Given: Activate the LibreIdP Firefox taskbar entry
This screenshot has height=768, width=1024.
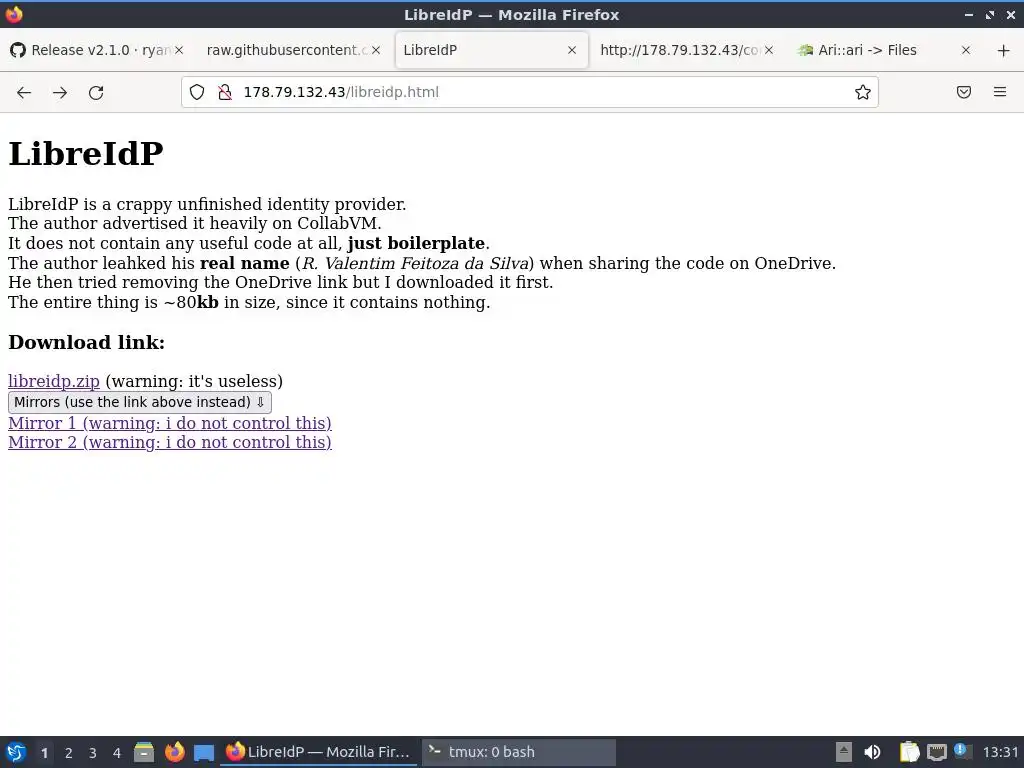Looking at the screenshot, I should point(319,752).
